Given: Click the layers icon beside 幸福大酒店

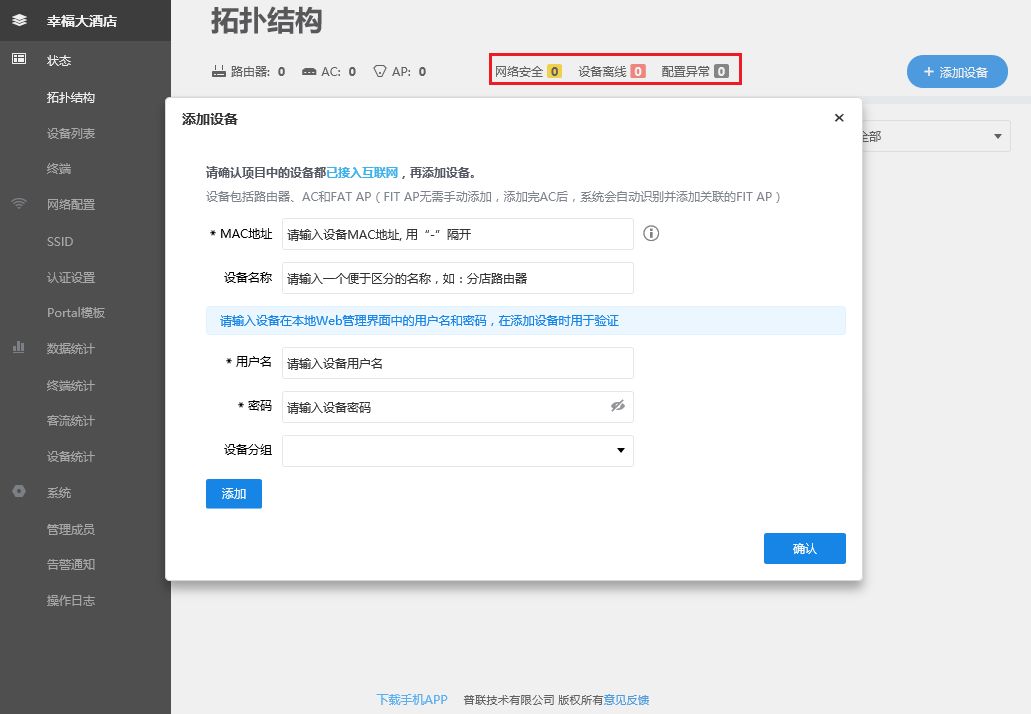Looking at the screenshot, I should coord(19,20).
